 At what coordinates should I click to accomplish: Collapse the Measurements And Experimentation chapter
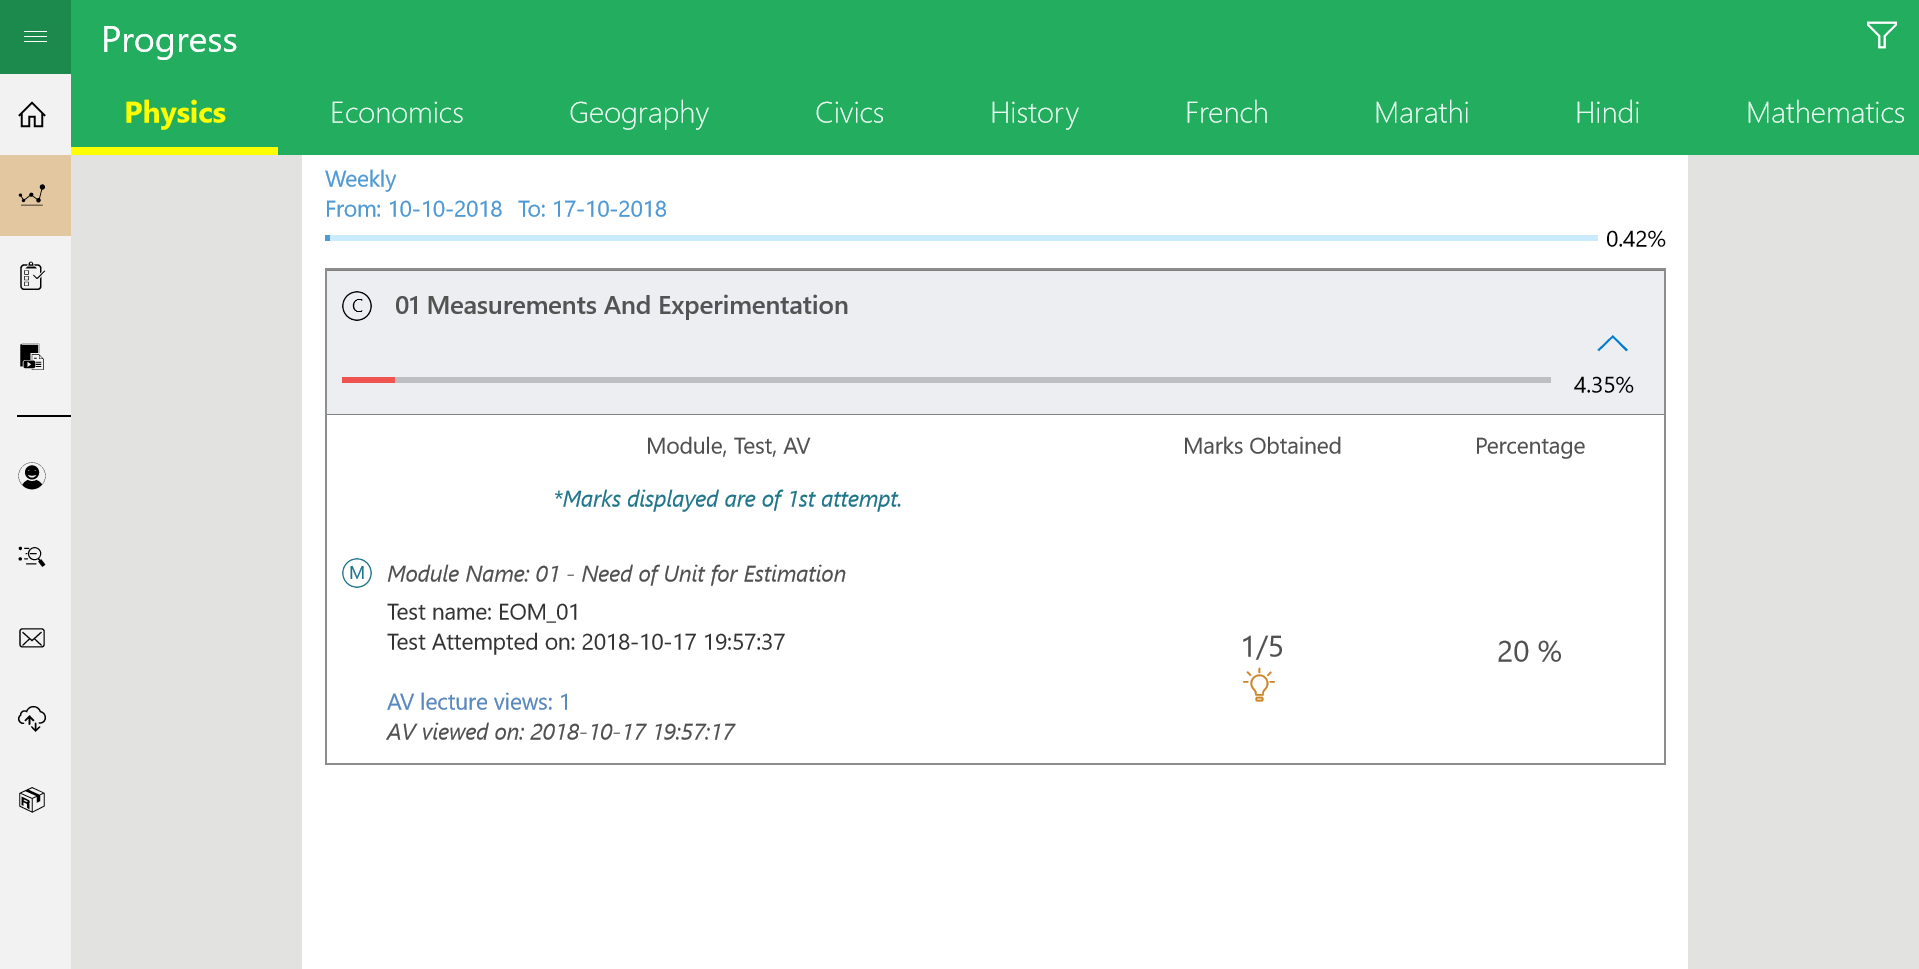(x=1612, y=344)
